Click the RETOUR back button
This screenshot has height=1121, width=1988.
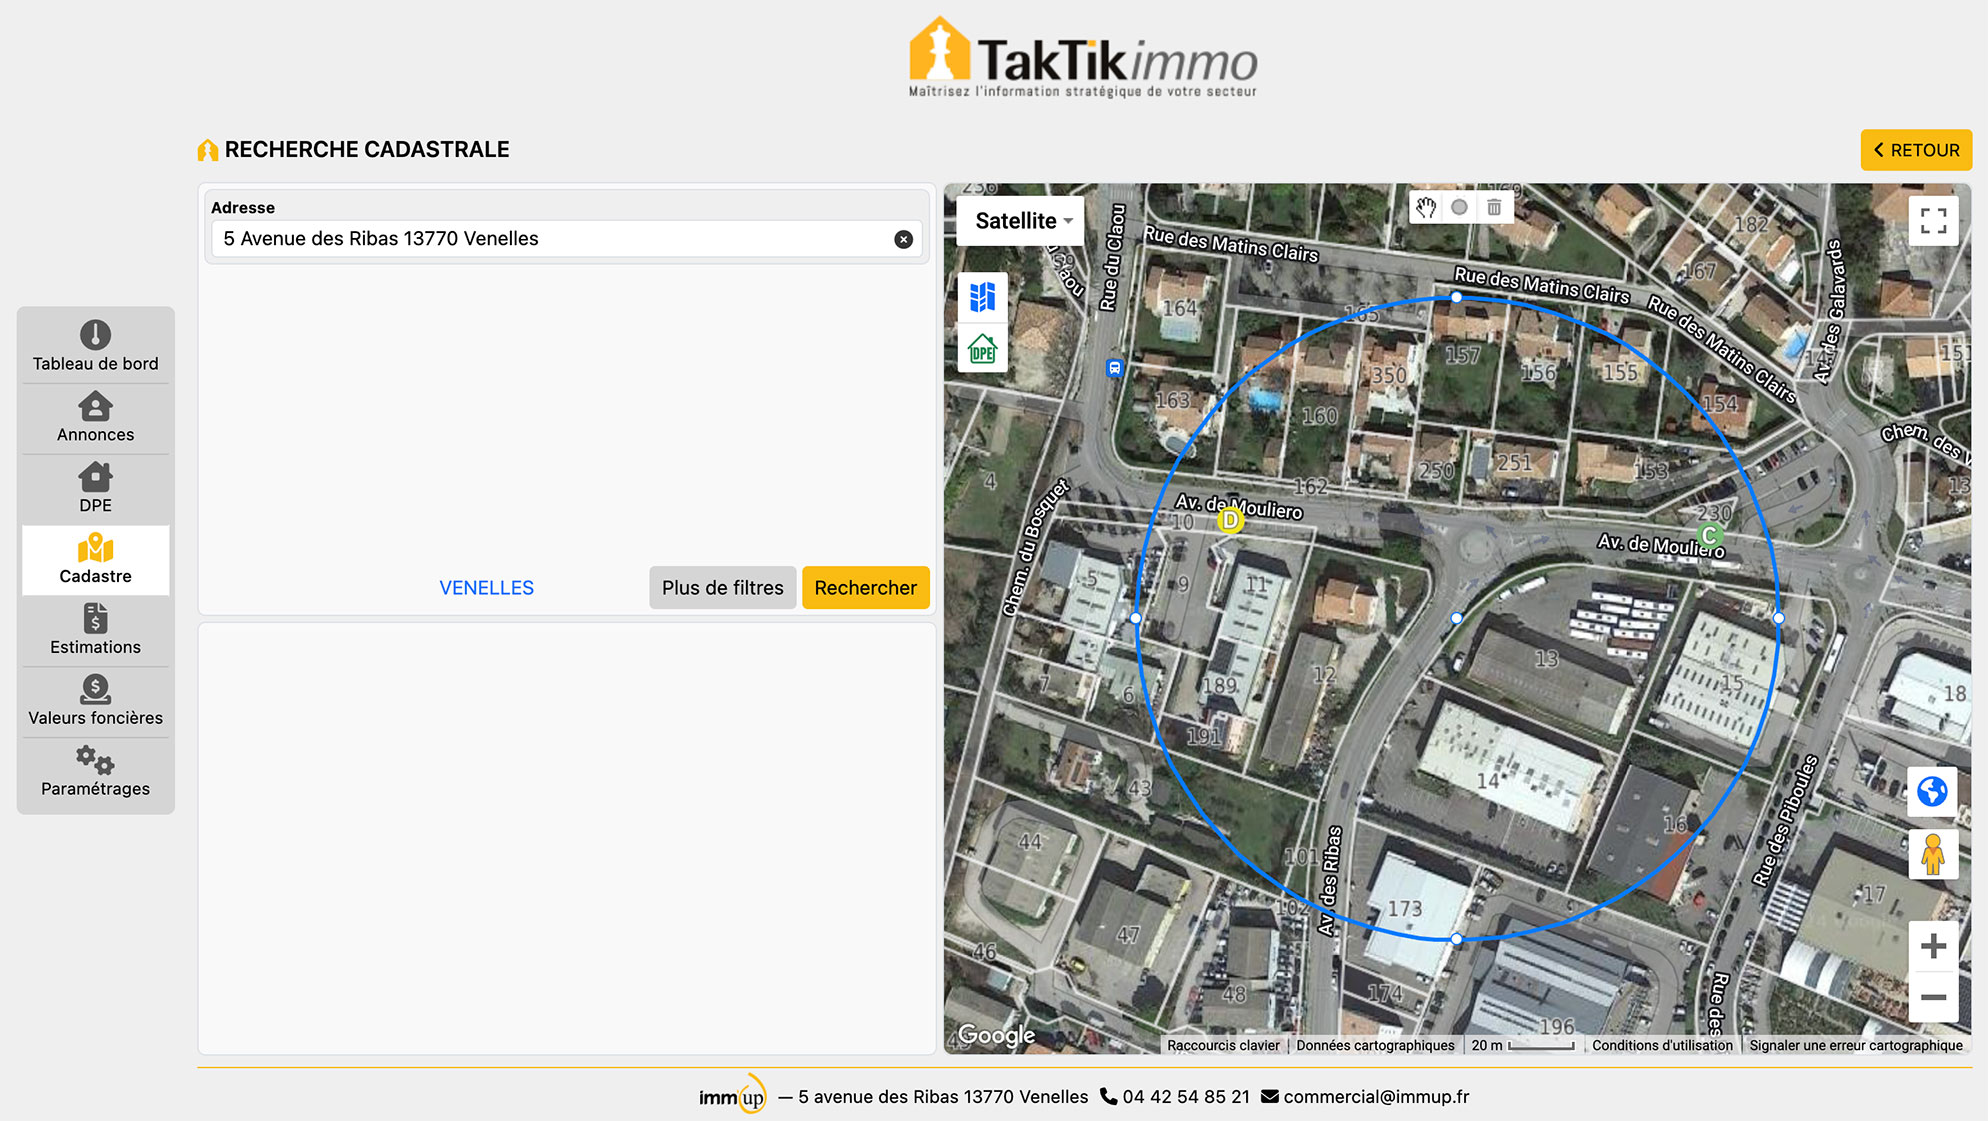[1916, 150]
